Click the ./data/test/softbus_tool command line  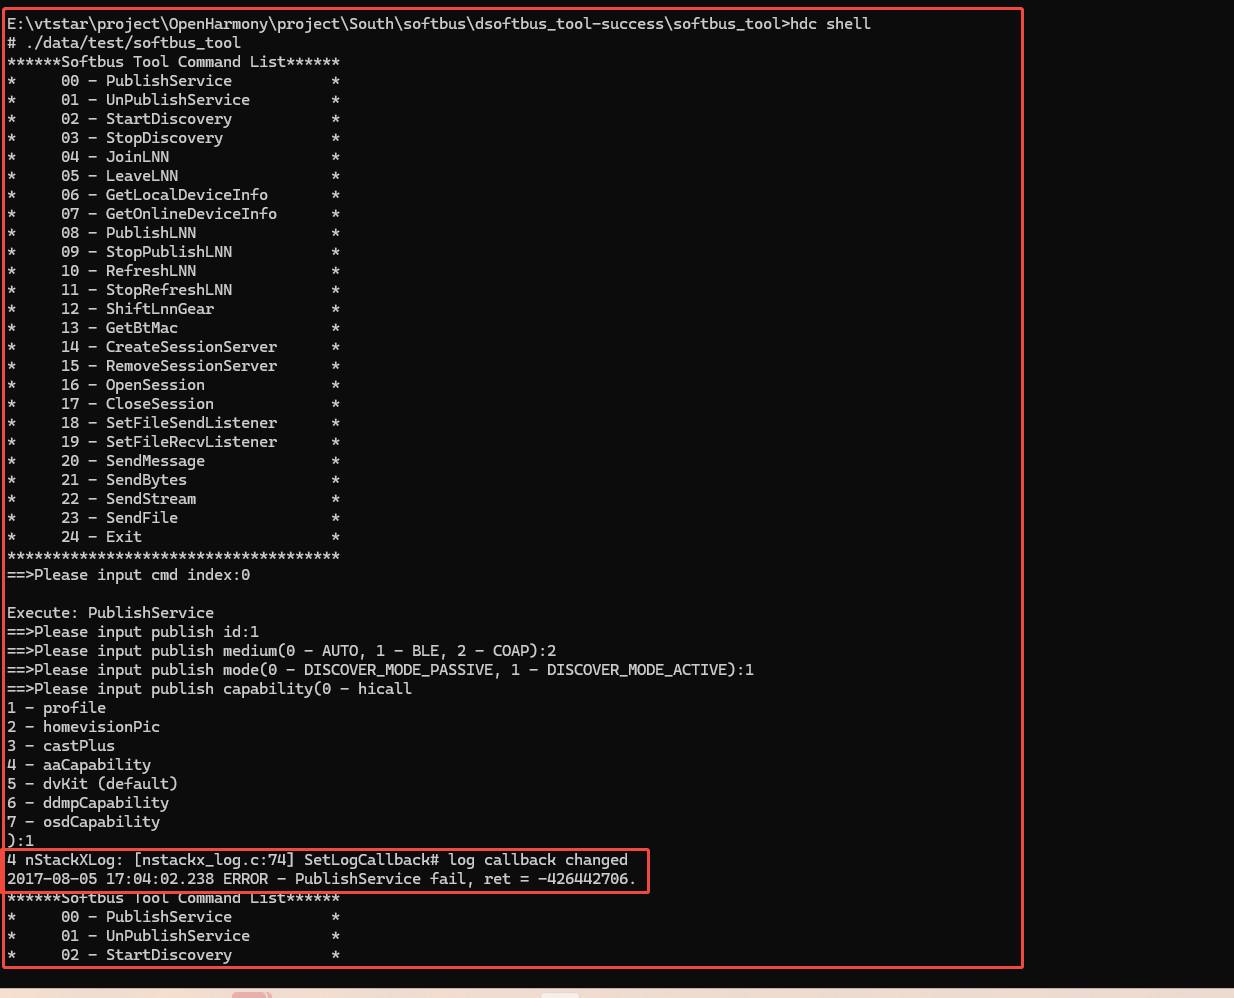[x=124, y=43]
